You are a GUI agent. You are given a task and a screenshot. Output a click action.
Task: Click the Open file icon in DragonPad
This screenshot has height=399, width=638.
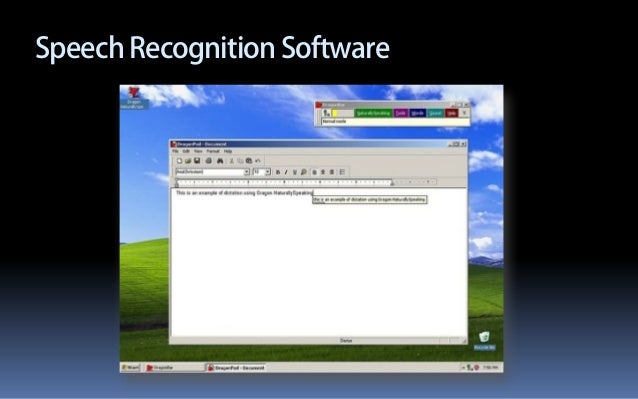[x=188, y=161]
